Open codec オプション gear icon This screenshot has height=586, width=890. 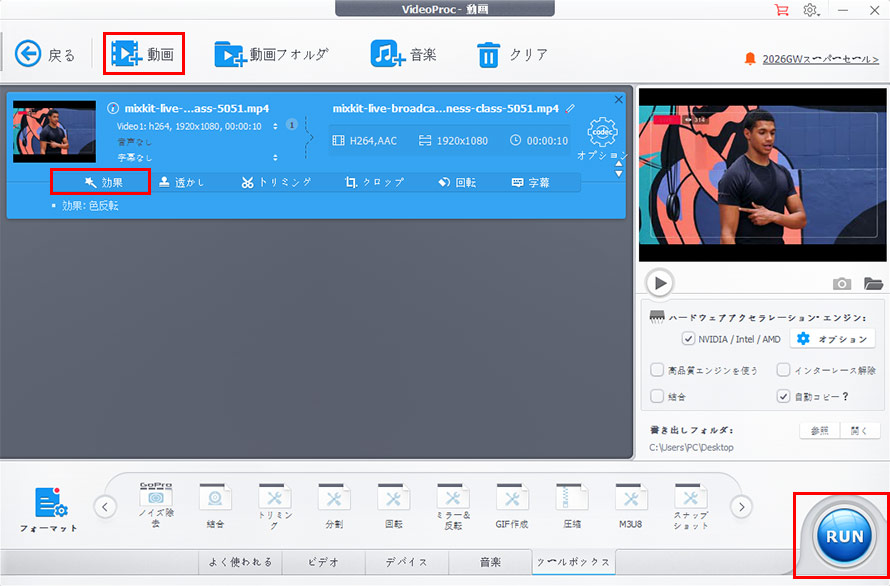[602, 132]
